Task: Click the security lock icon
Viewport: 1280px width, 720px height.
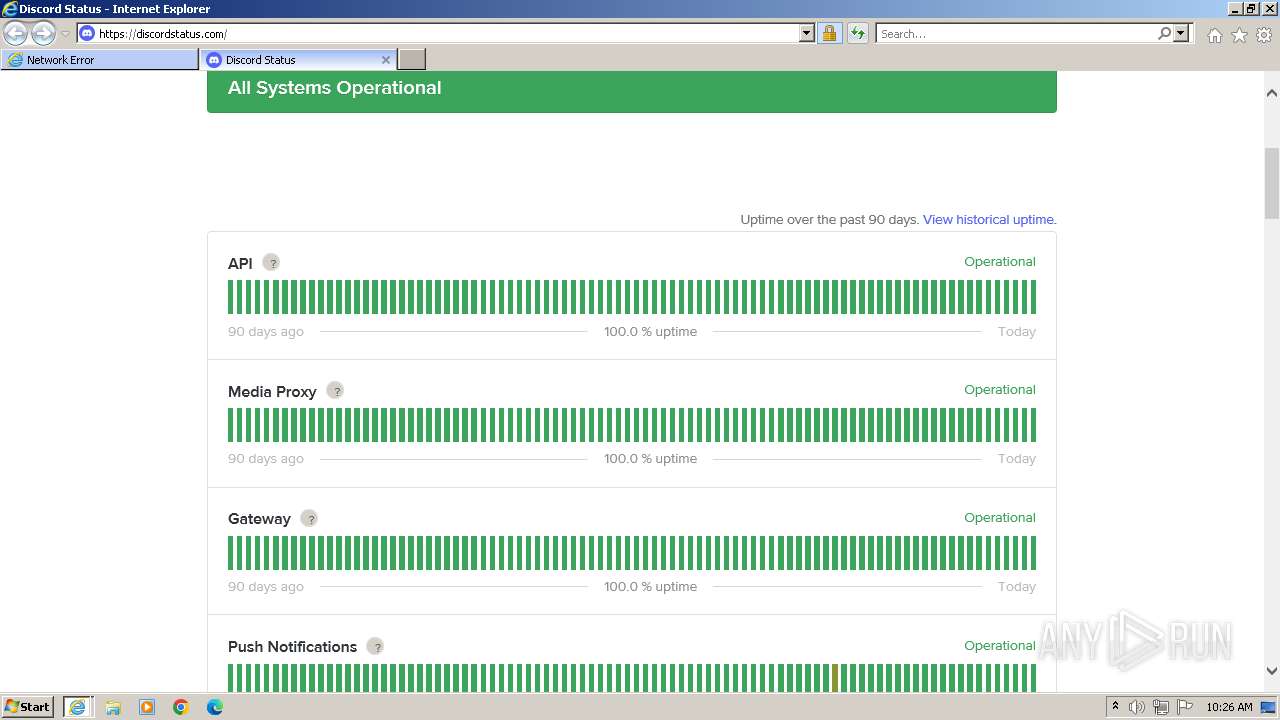Action: coord(829,33)
